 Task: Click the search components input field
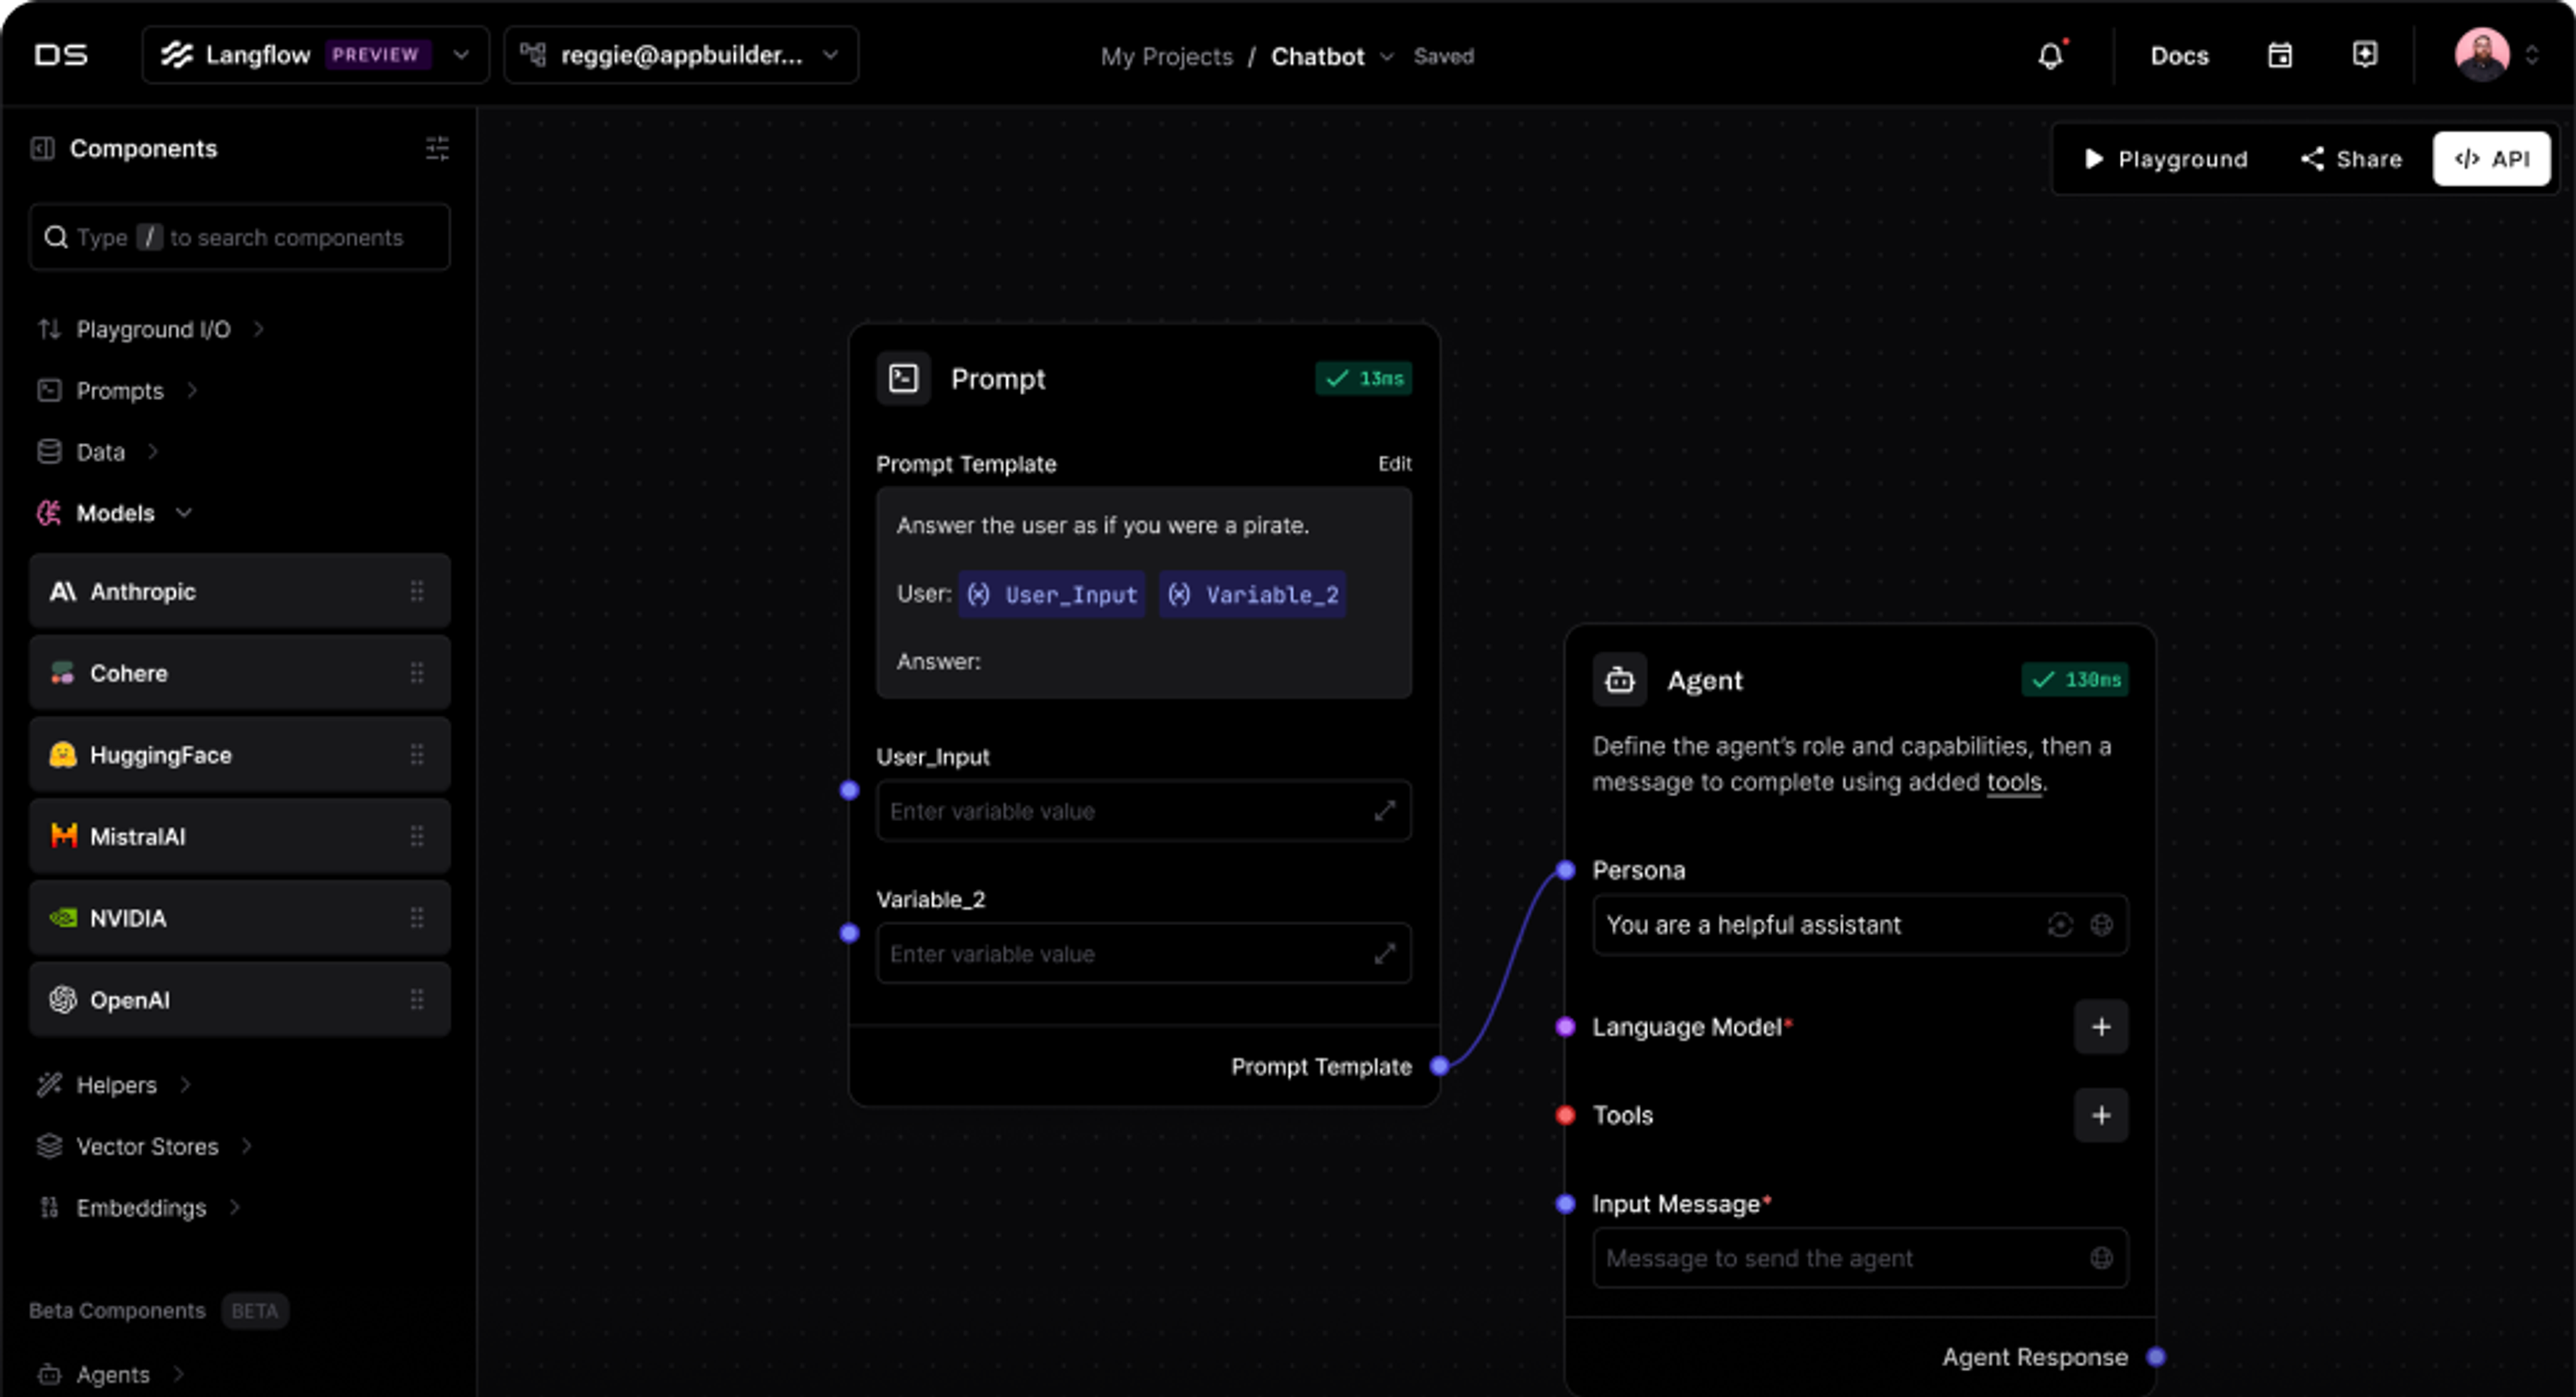coord(240,238)
